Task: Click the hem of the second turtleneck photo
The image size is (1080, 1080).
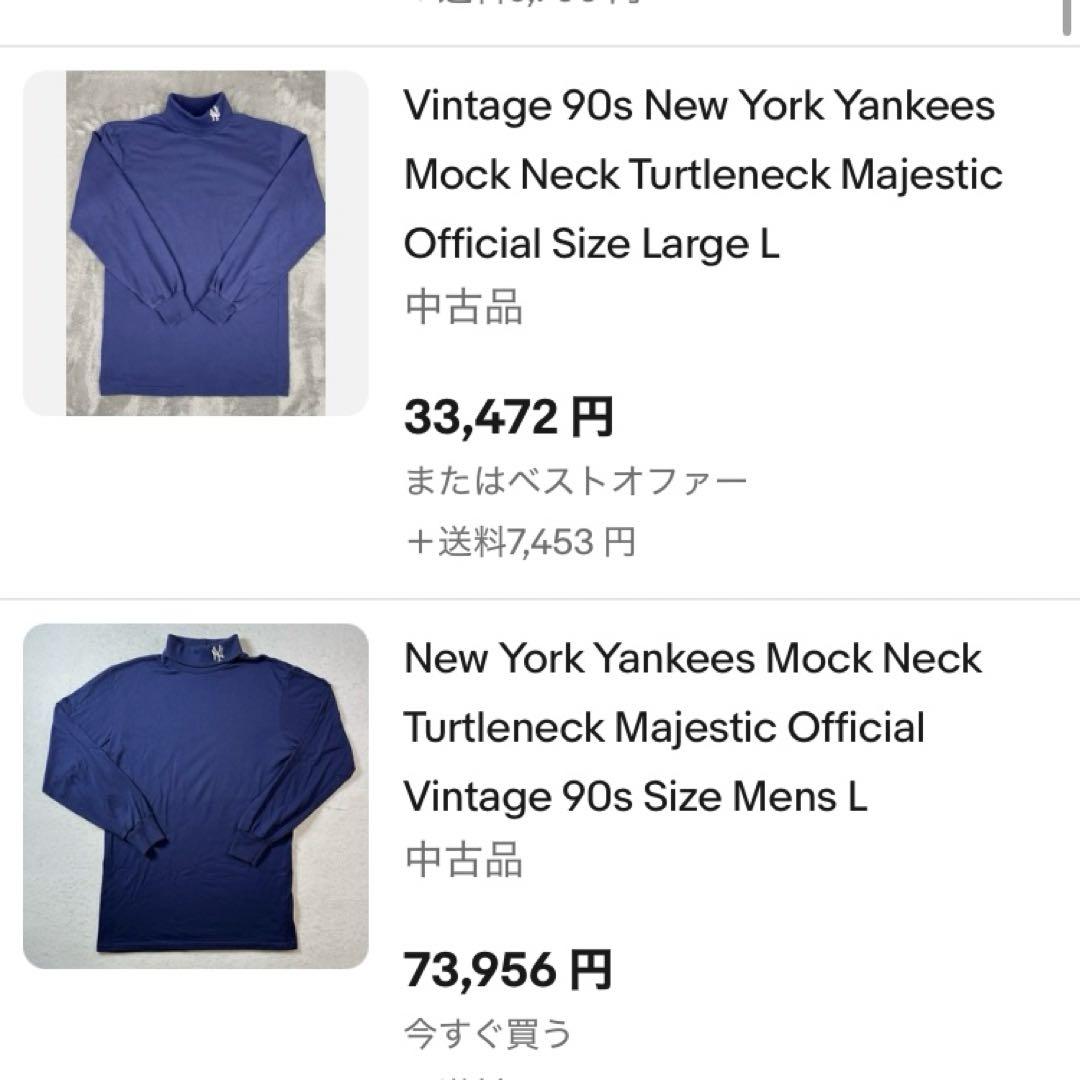Action: 196,940
